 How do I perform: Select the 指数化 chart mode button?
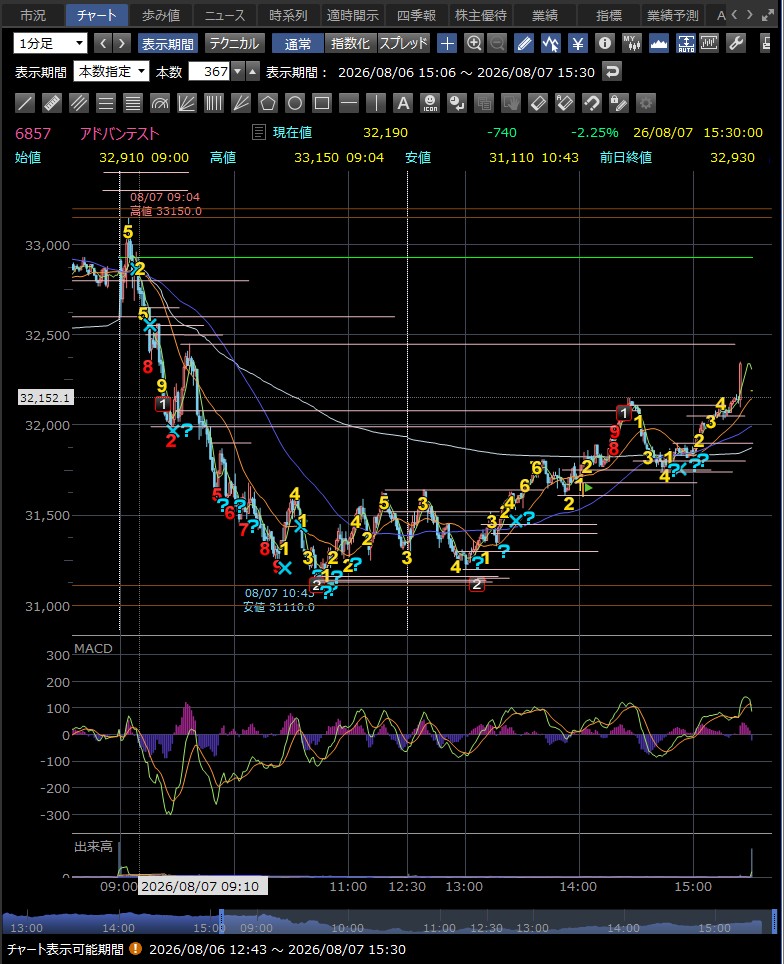(350, 44)
